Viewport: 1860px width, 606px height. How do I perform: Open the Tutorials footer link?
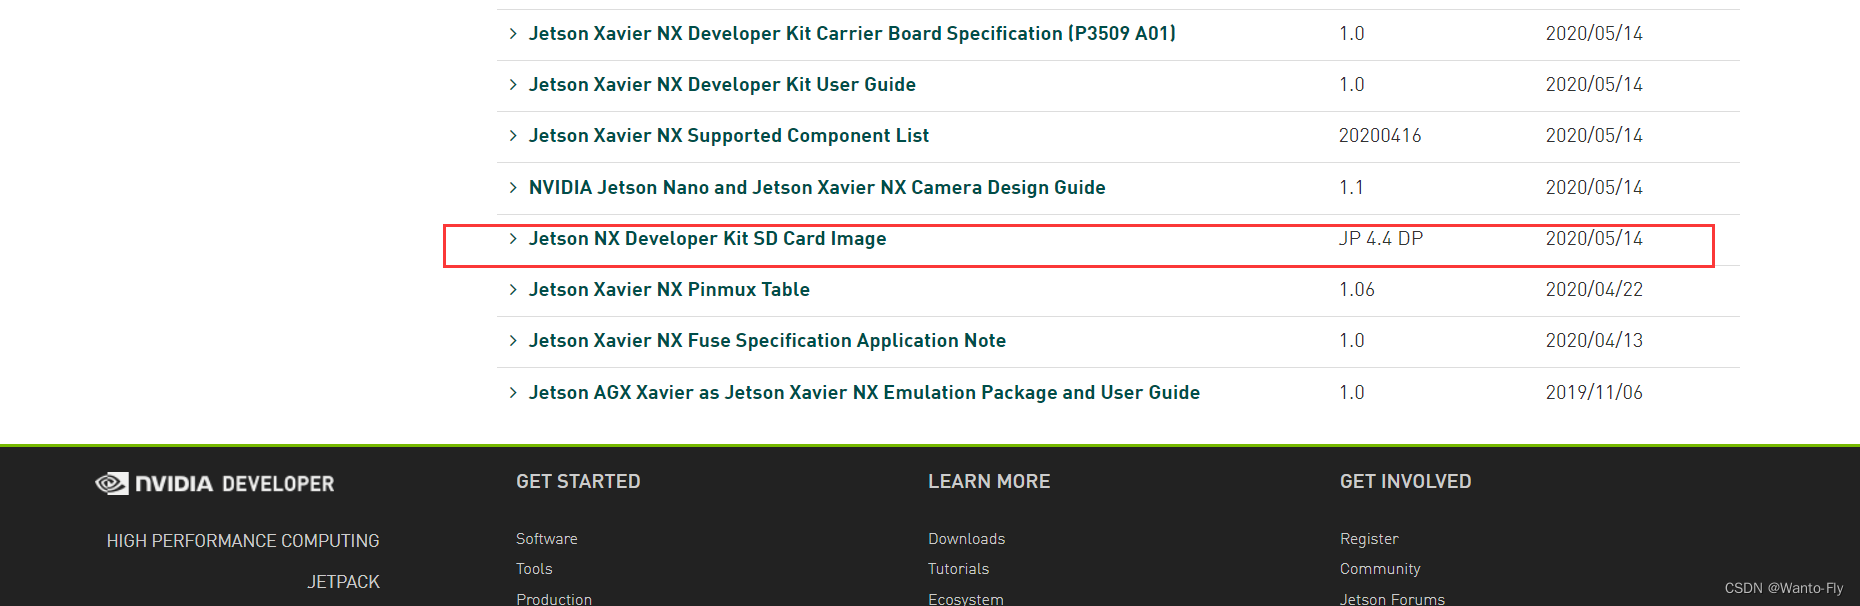pyautogui.click(x=959, y=569)
